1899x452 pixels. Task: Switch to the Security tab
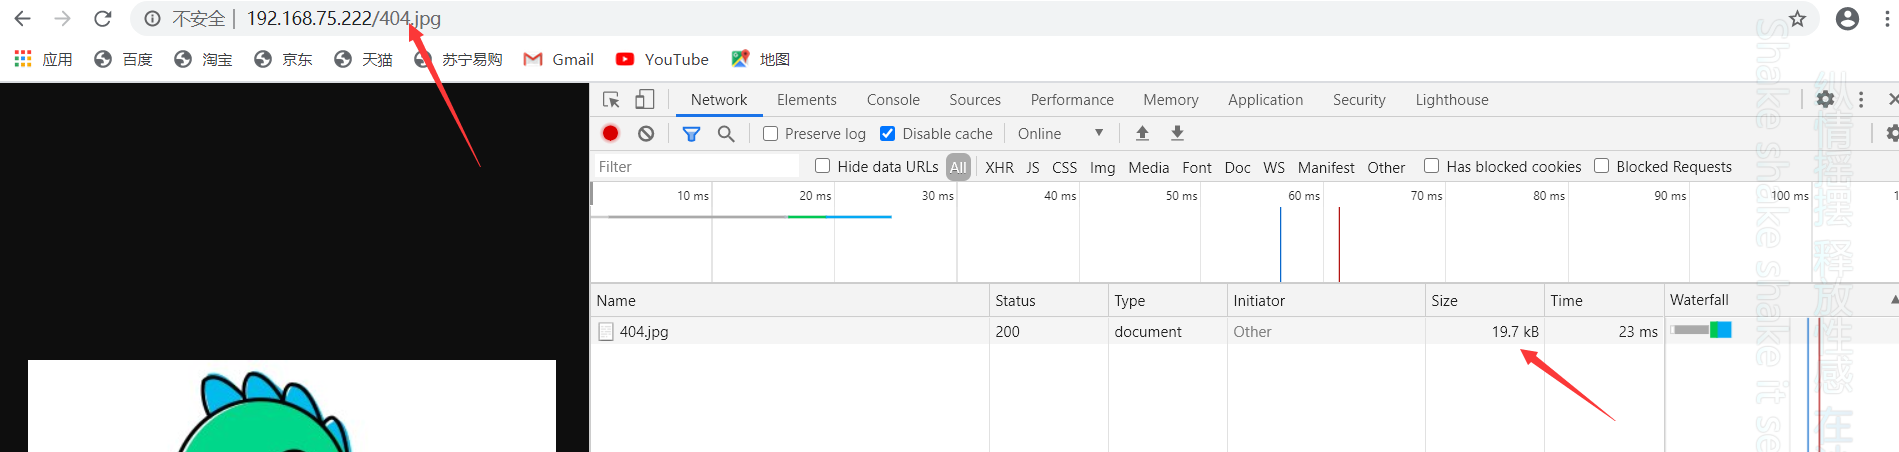tap(1359, 99)
